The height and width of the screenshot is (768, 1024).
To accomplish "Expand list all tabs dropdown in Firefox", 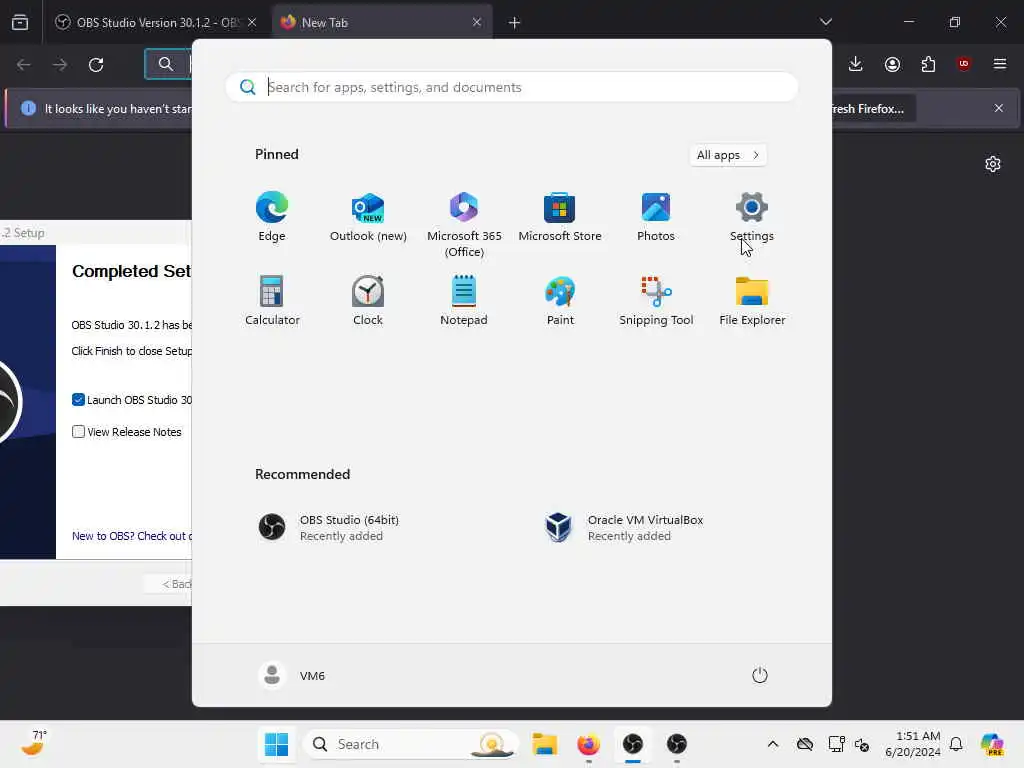I will (826, 22).
